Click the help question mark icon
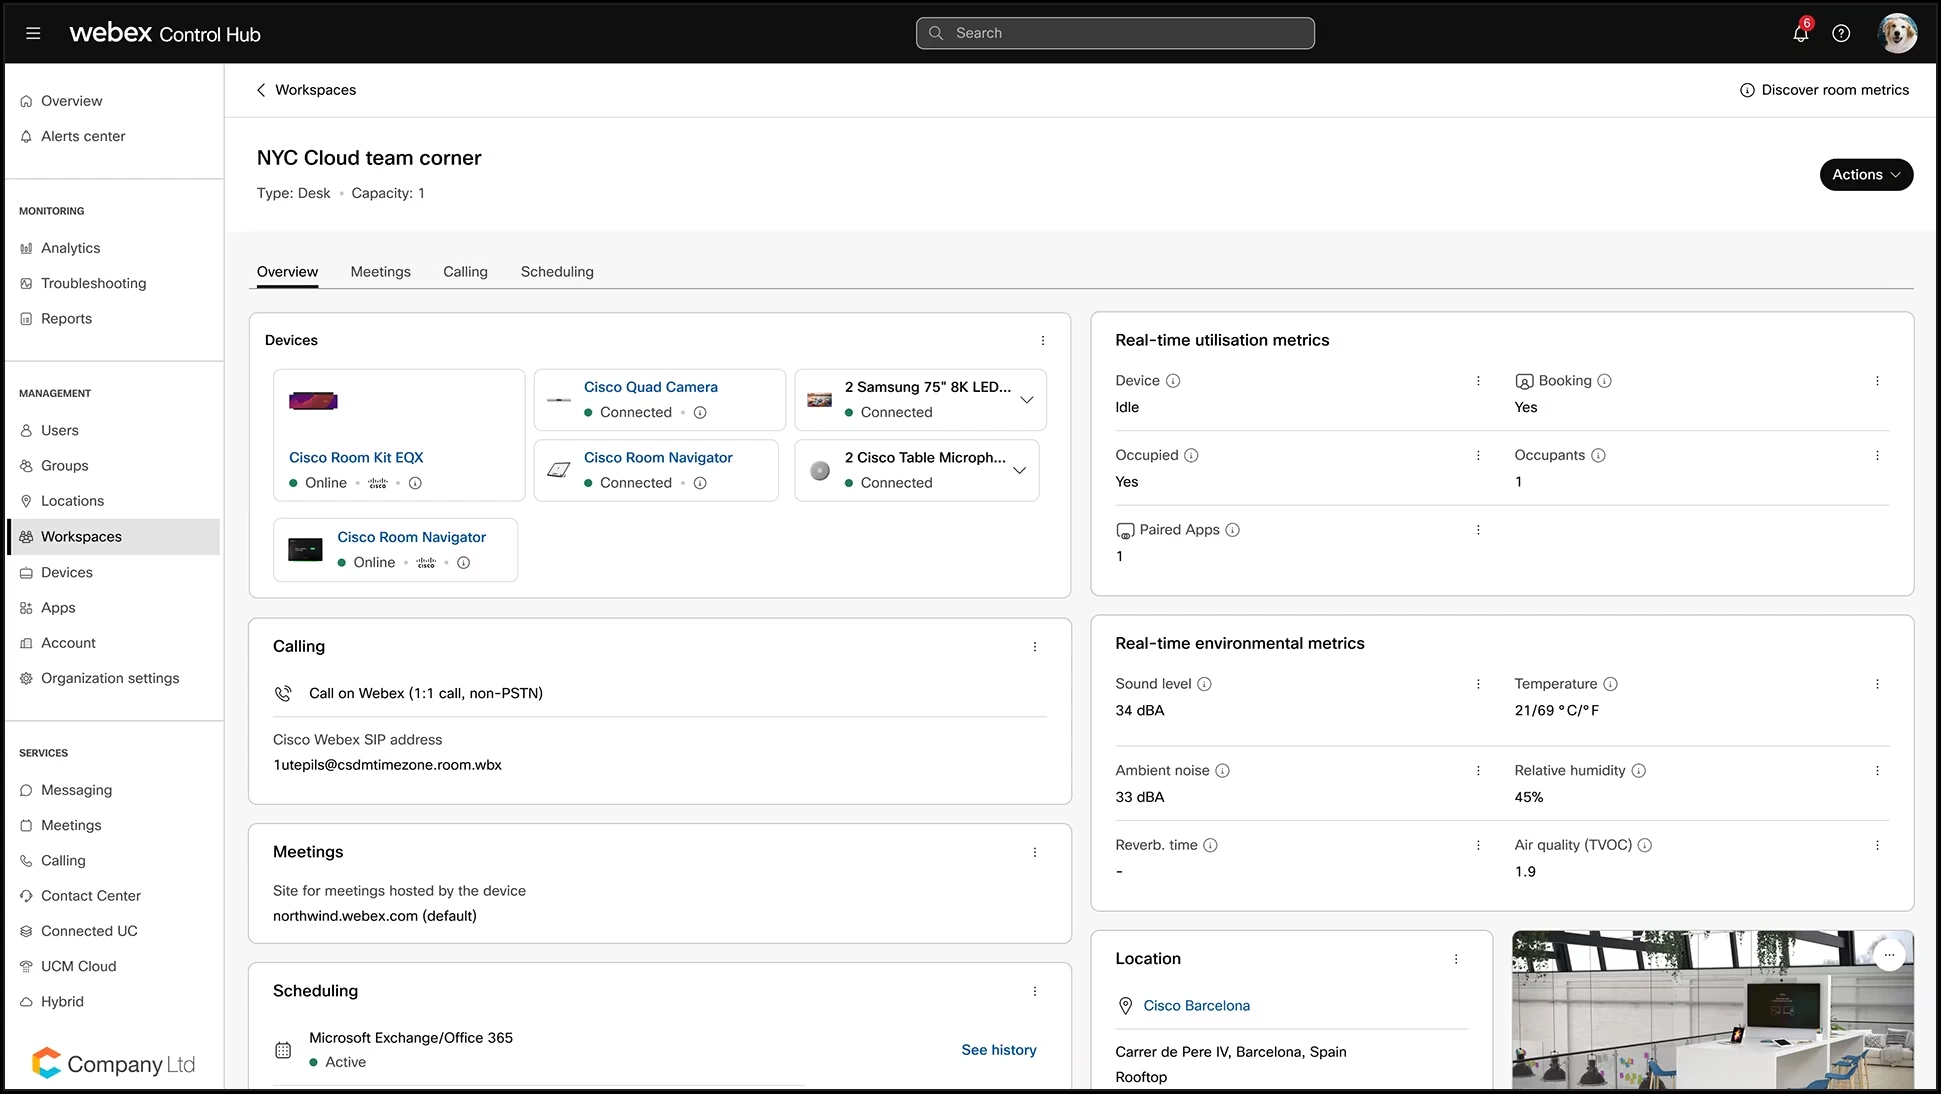 [x=1841, y=34]
